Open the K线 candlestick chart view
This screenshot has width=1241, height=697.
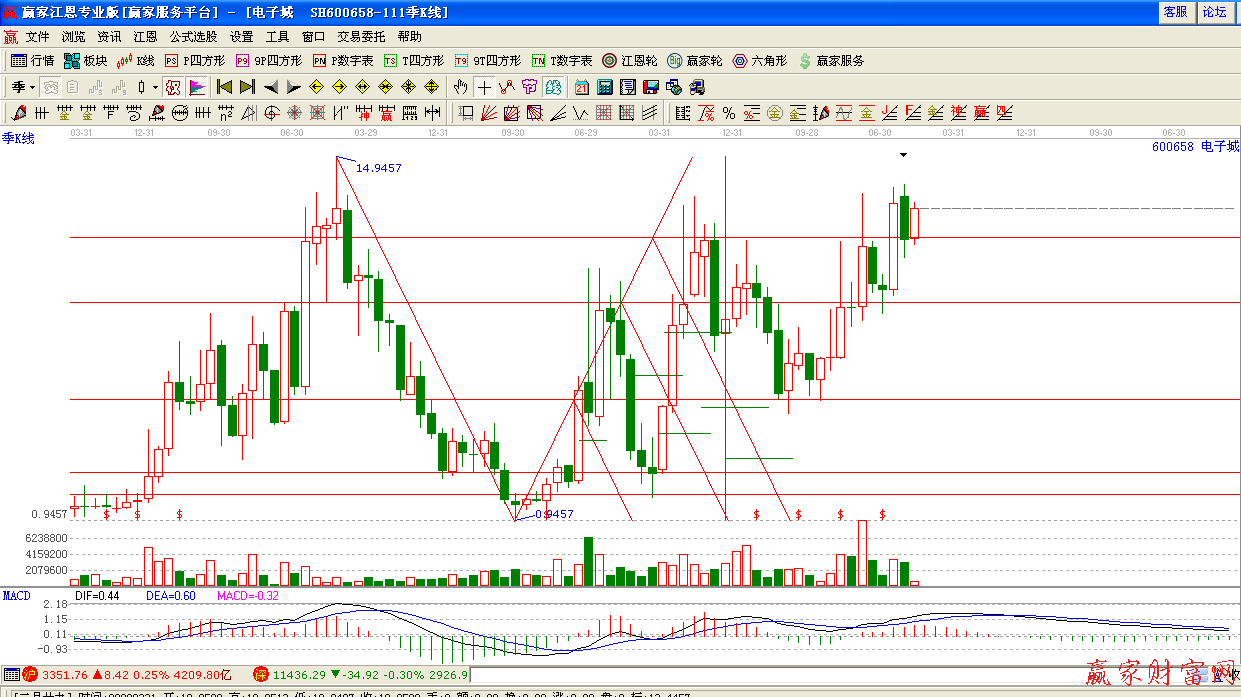tap(135, 61)
